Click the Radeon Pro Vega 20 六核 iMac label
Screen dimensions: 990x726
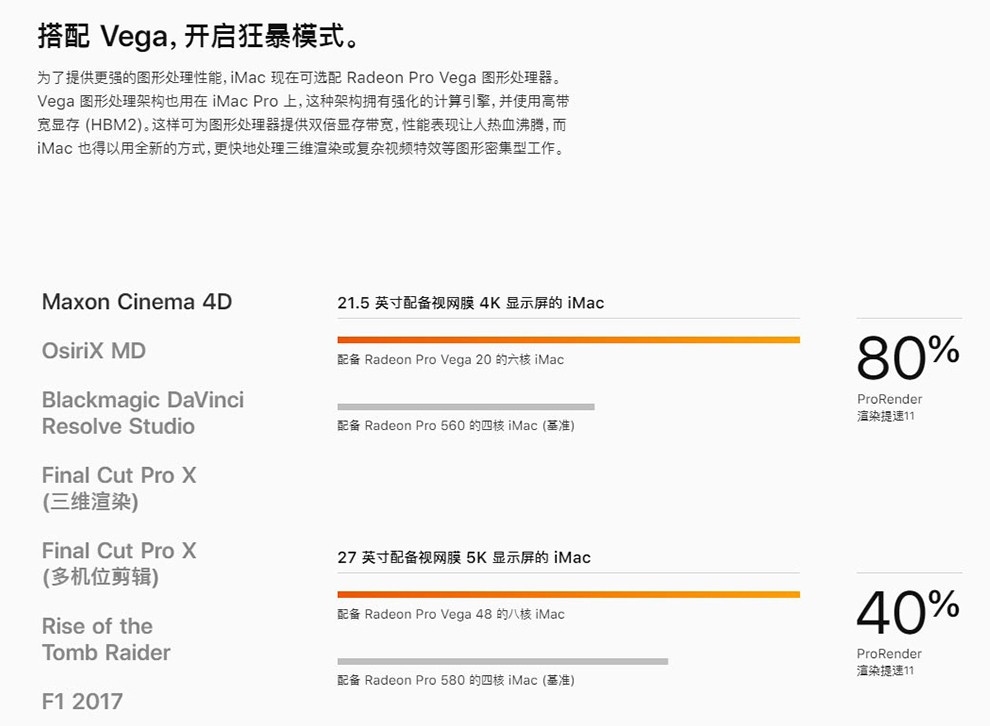[x=450, y=359]
